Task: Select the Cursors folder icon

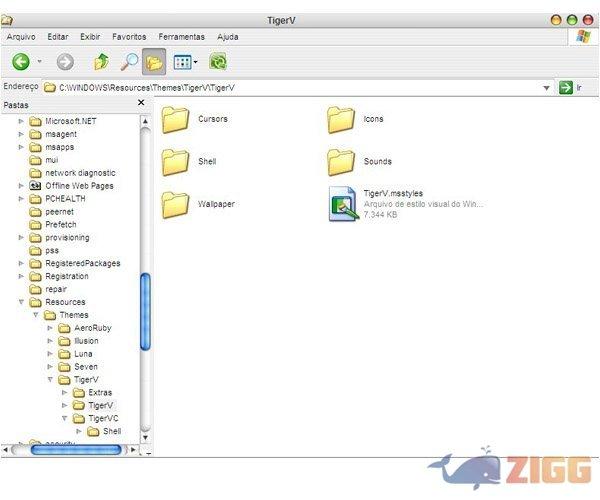Action: pyautogui.click(x=175, y=120)
